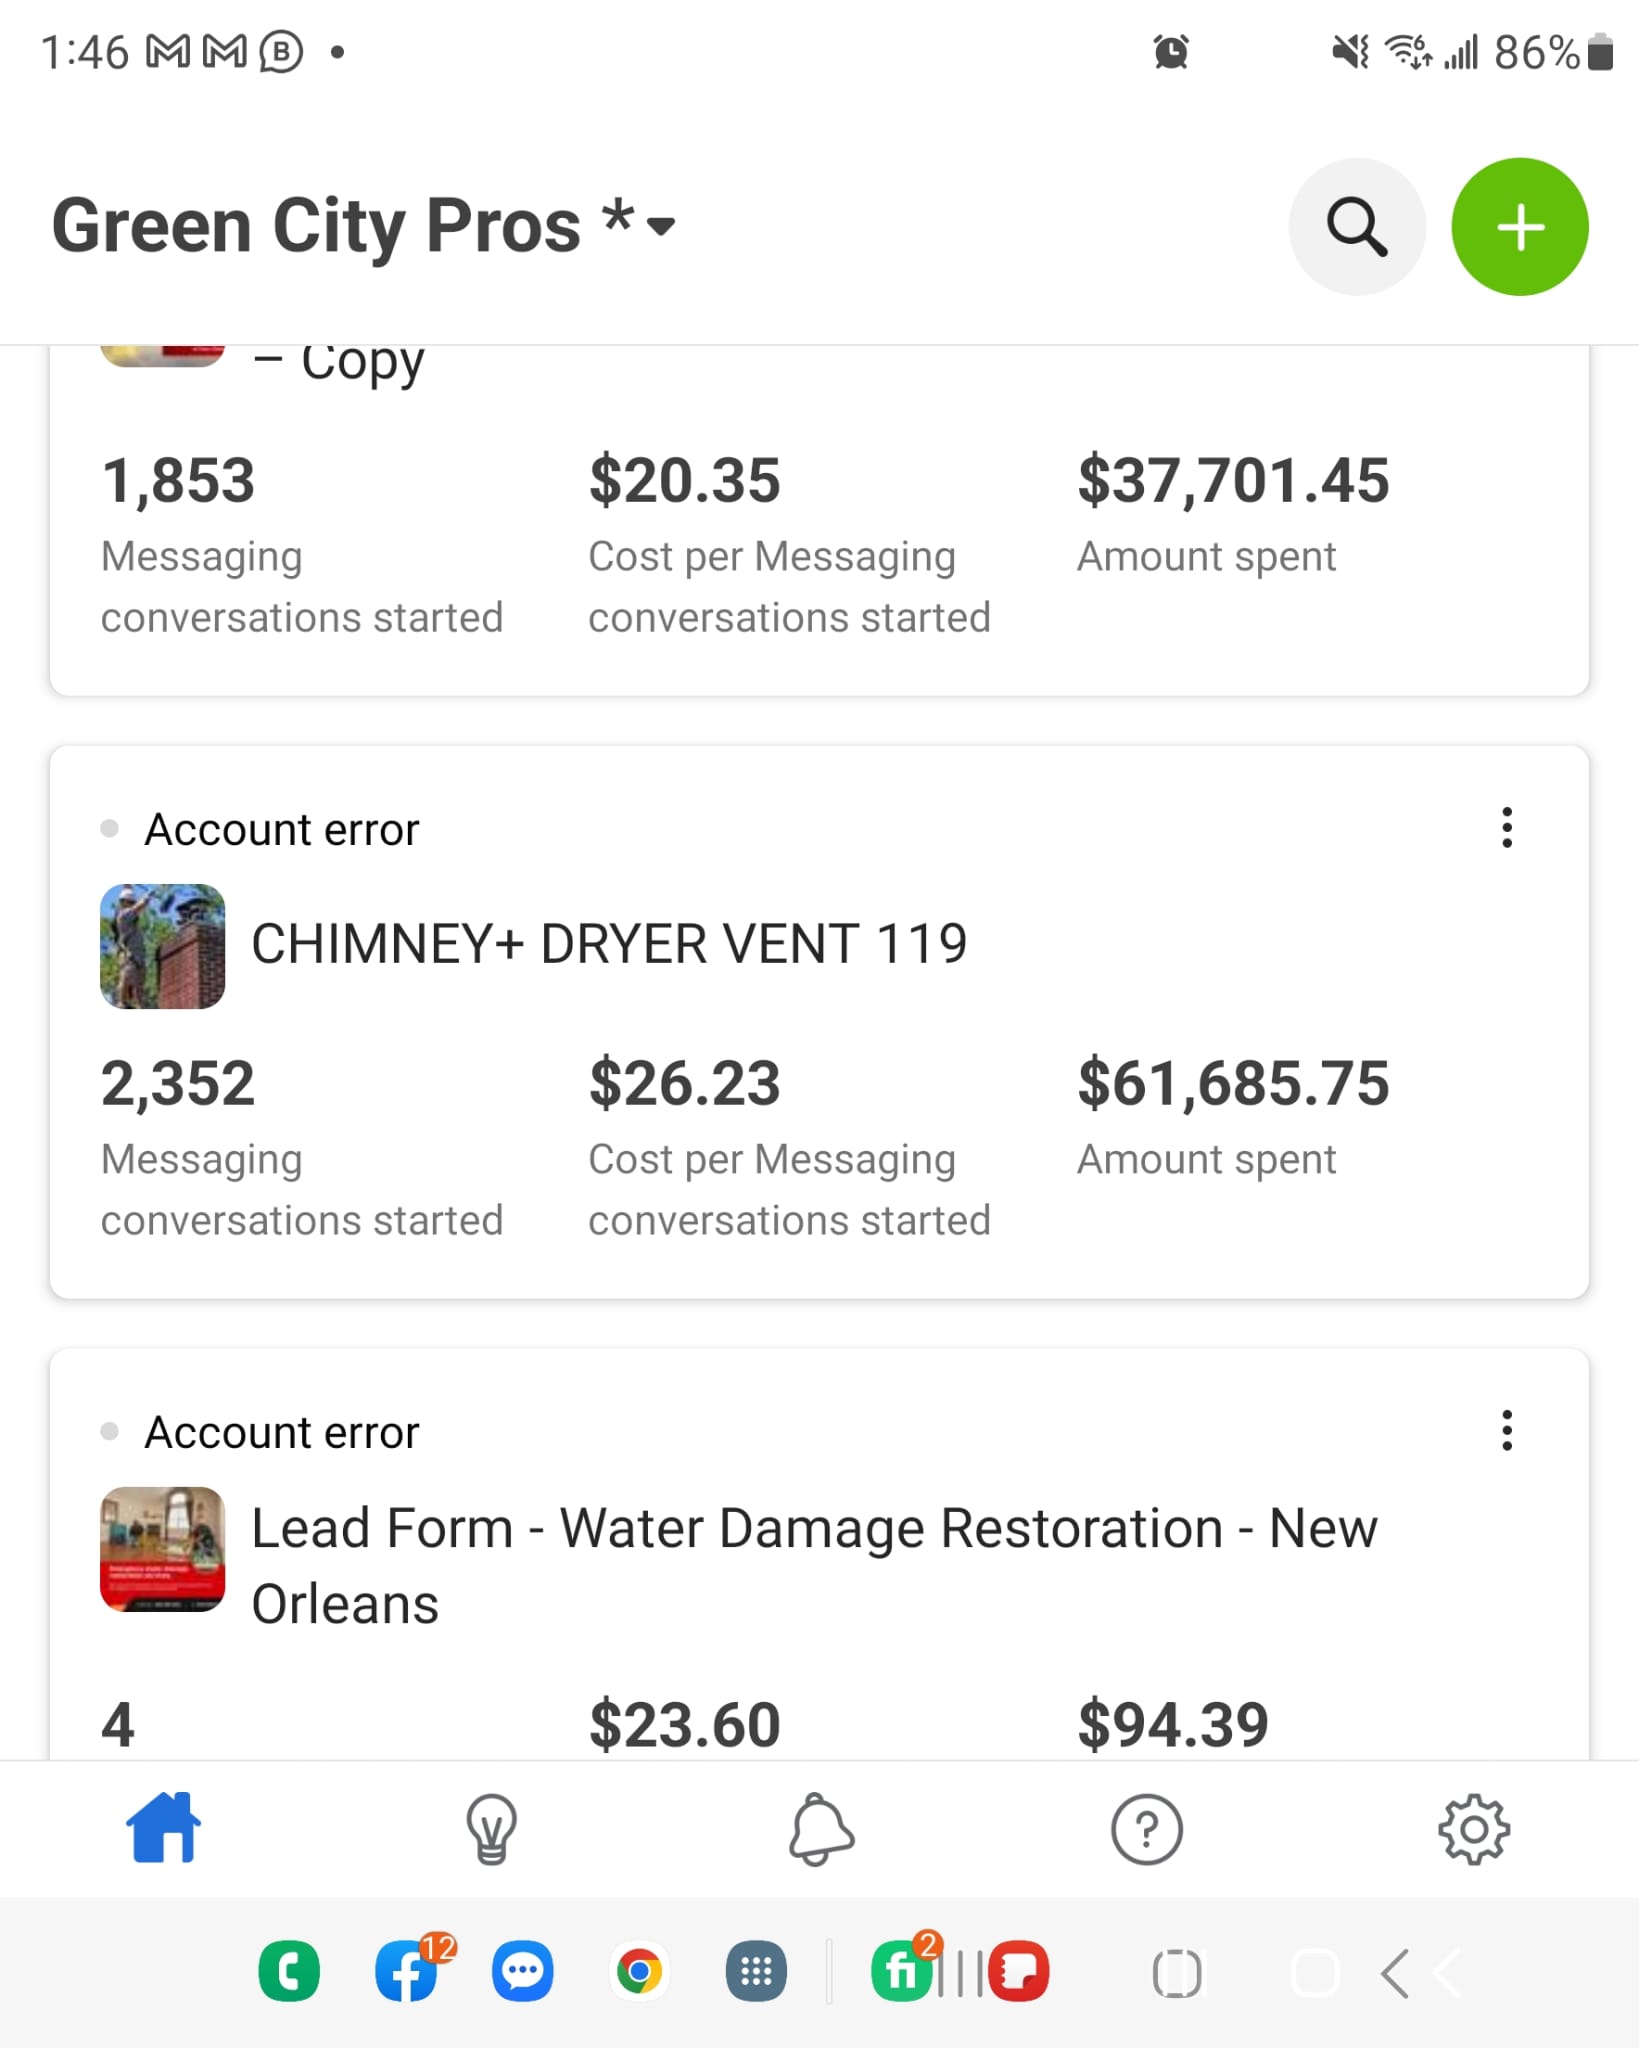The image size is (1639, 2048).
Task: Open CHIMNEY+ DRYER VENT 119 campaign title
Action: tap(609, 944)
